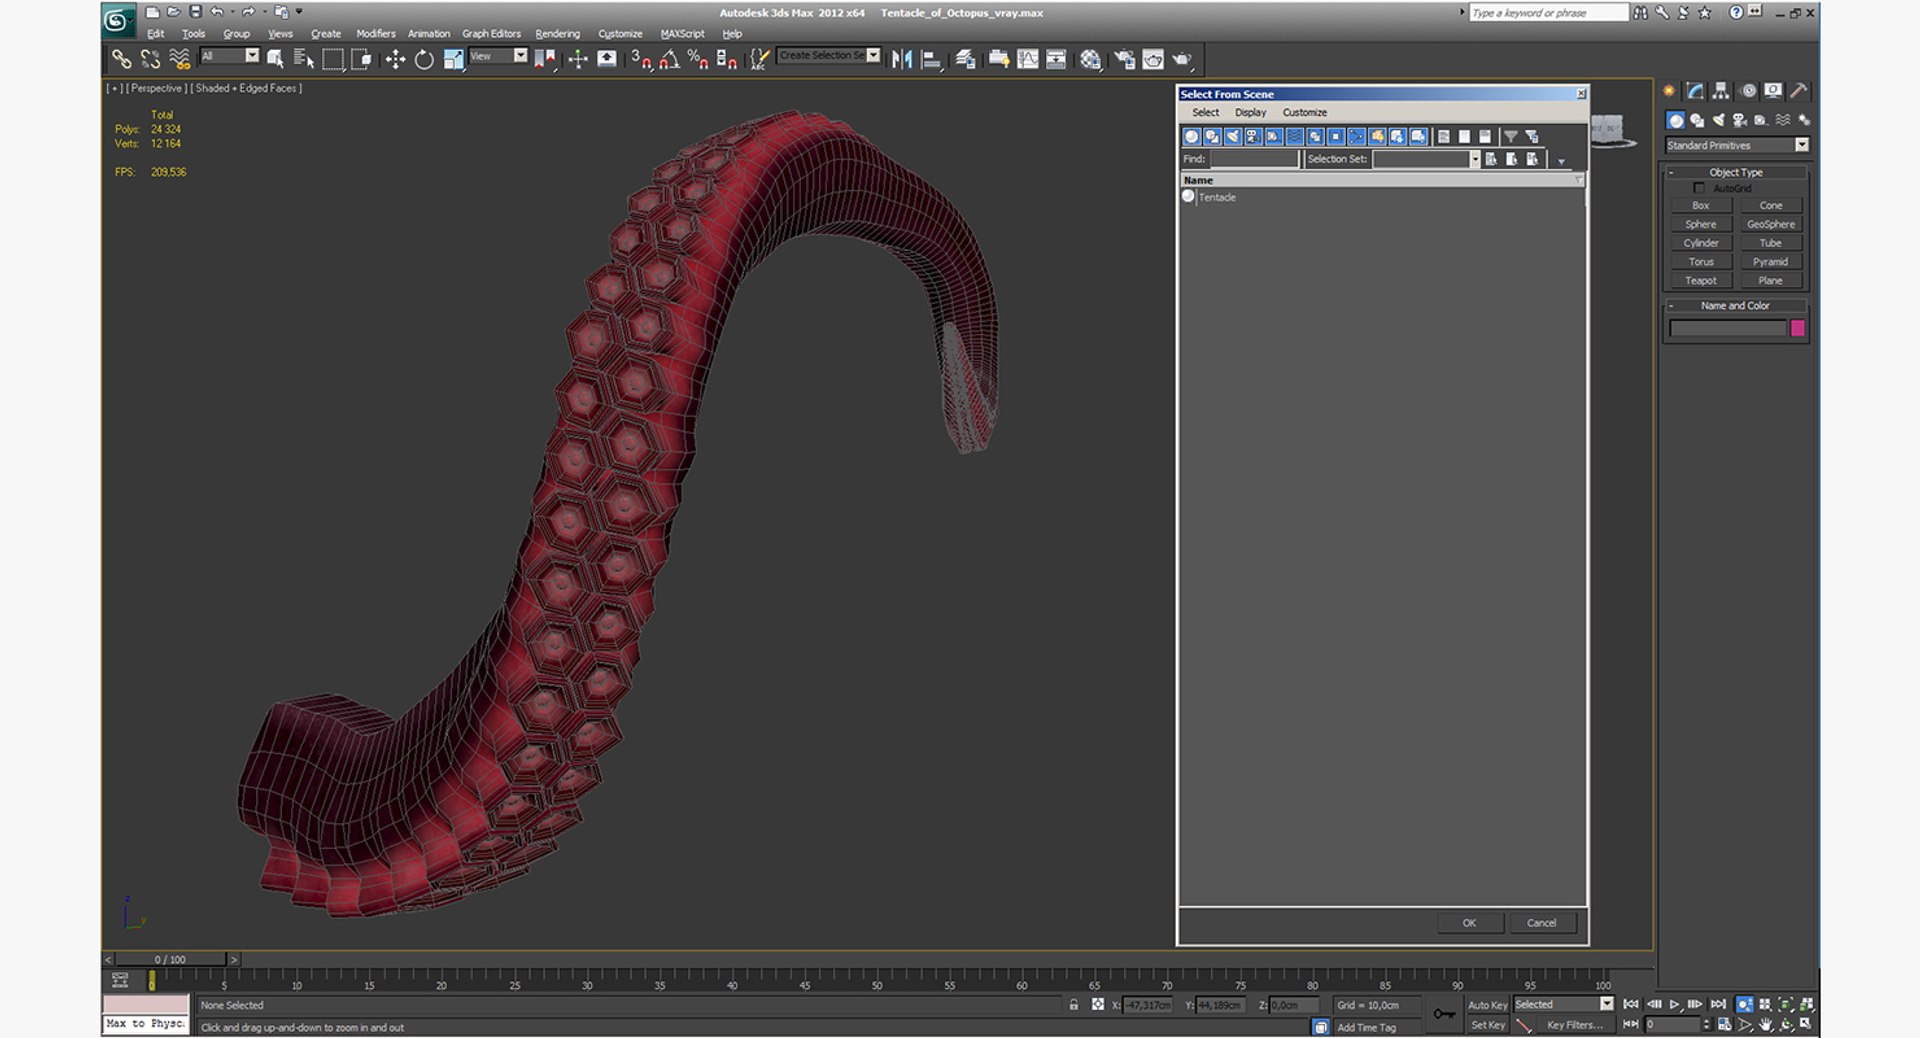
Task: Click the pink object color swatch
Action: pos(1797,328)
